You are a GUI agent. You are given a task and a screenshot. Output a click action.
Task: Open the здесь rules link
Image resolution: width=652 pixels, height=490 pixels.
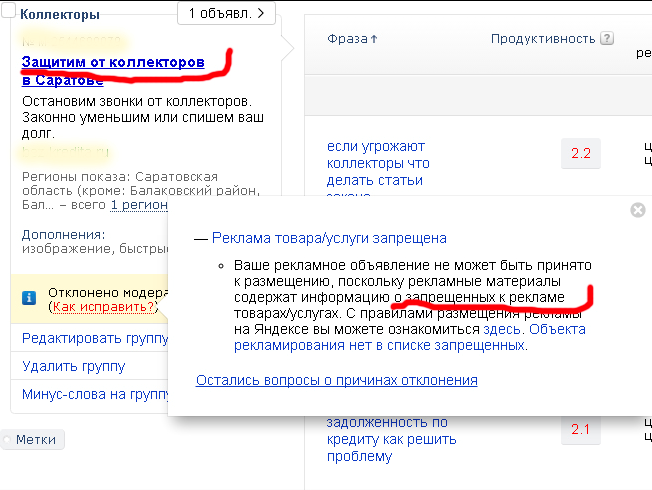point(501,329)
